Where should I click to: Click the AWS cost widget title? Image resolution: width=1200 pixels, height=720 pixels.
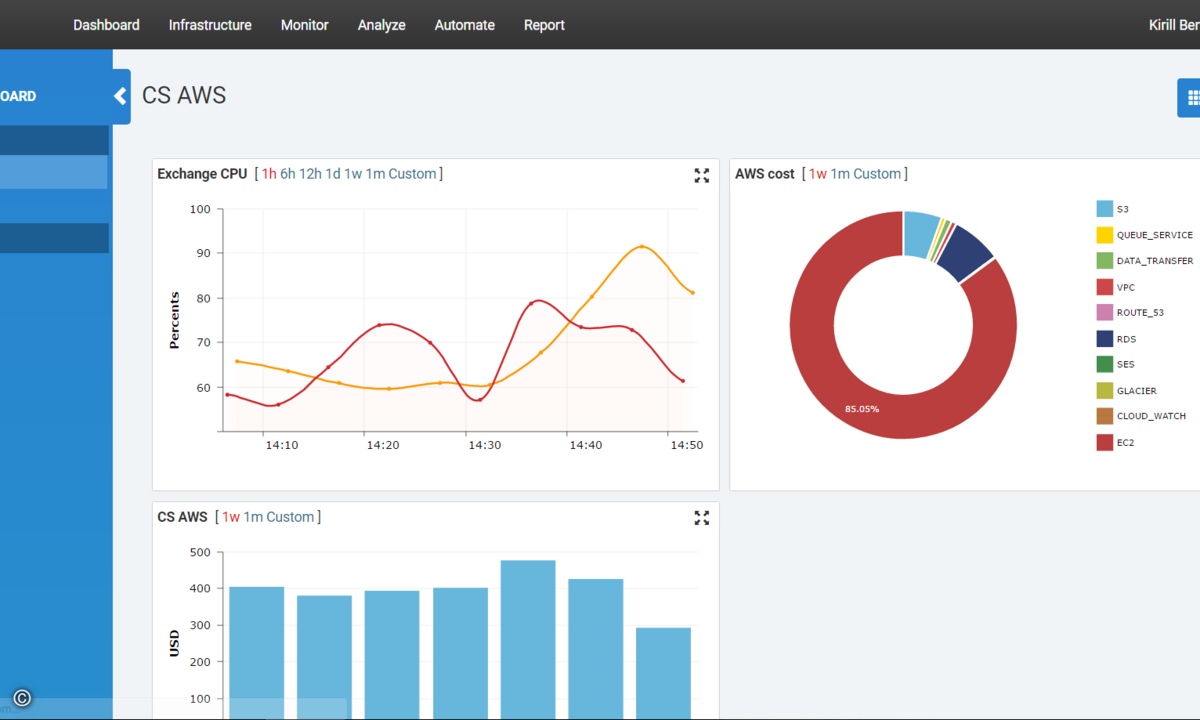[765, 174]
